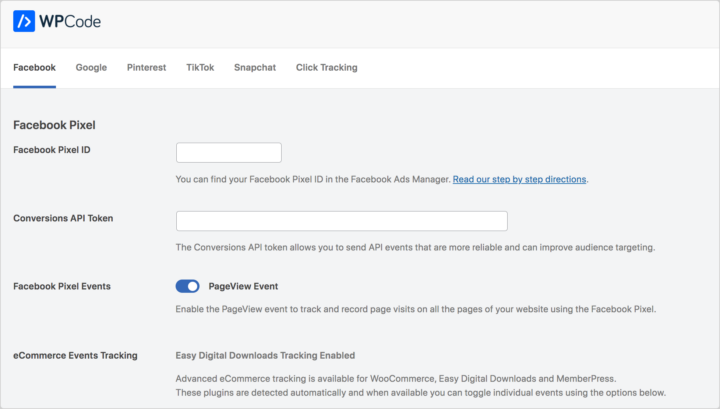Select the Pinterest tab

[146, 68]
